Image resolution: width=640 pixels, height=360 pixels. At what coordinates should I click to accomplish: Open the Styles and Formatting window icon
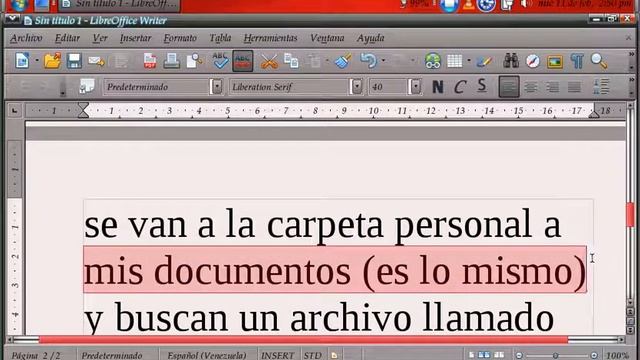click(87, 86)
